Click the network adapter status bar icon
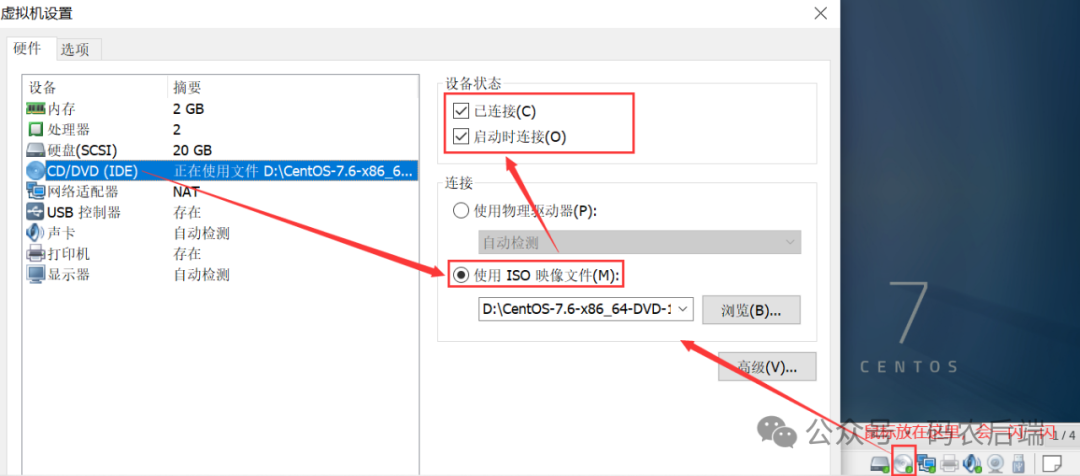Image resolution: width=1080 pixels, height=476 pixels. (x=926, y=463)
